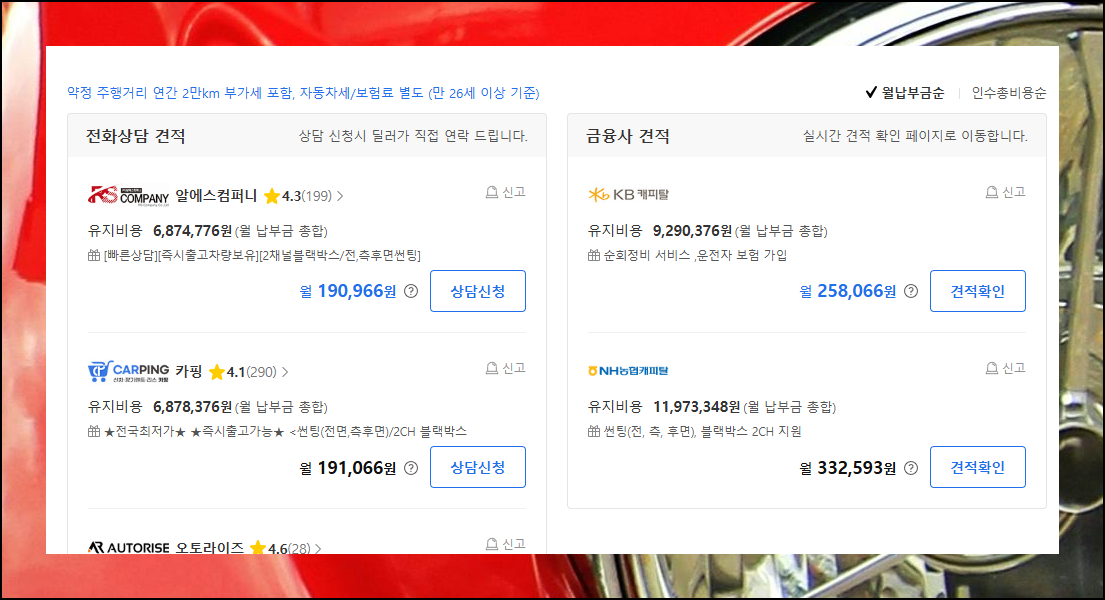
Task: Check the KB캐피탈 quote with 견적확인
Action: 977,291
